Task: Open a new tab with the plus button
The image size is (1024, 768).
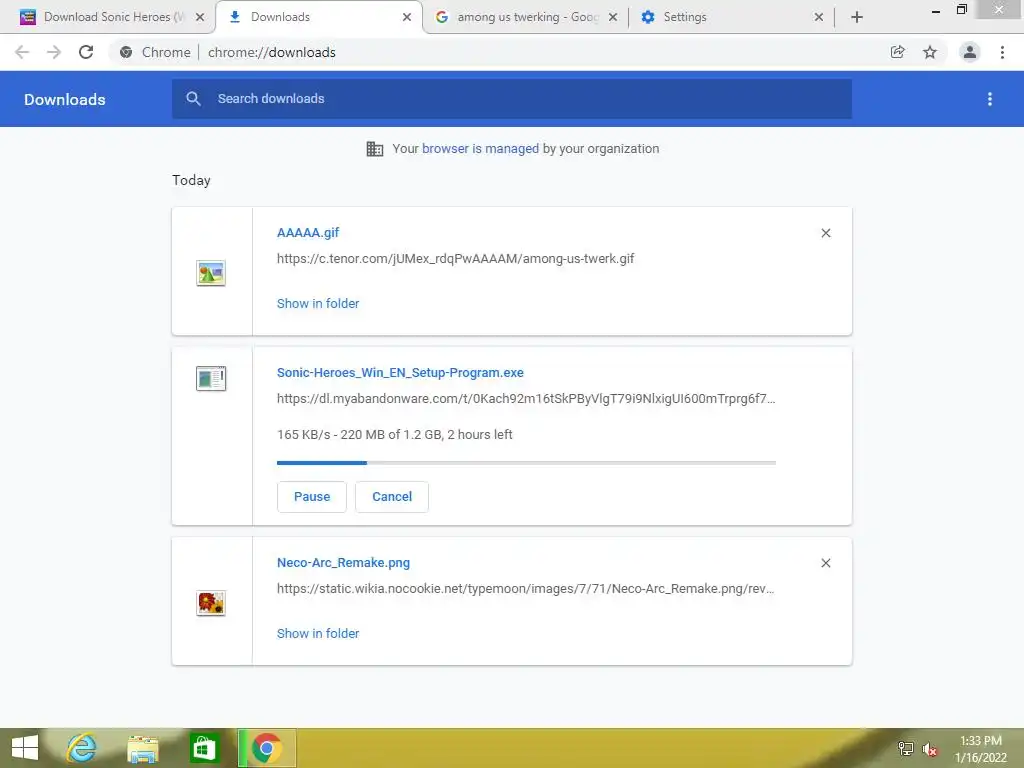Action: point(857,17)
